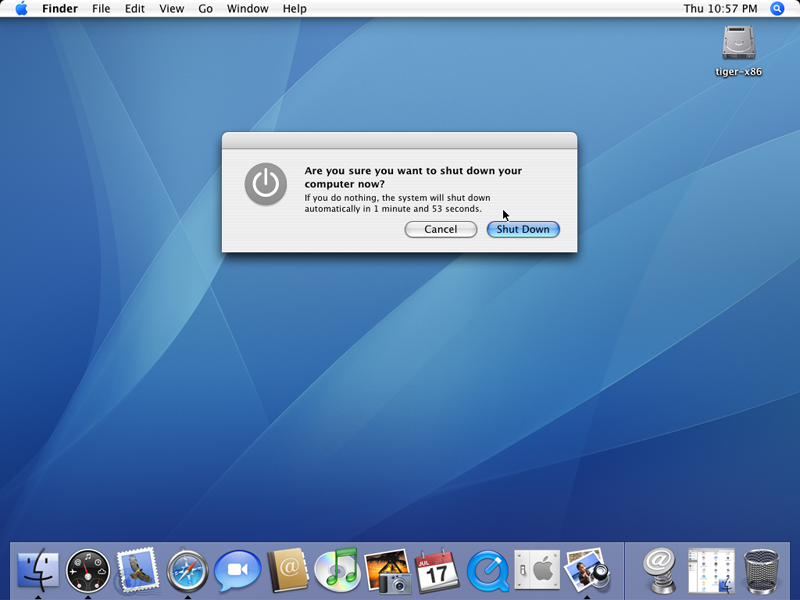Open the Apple menu

pos(21,9)
